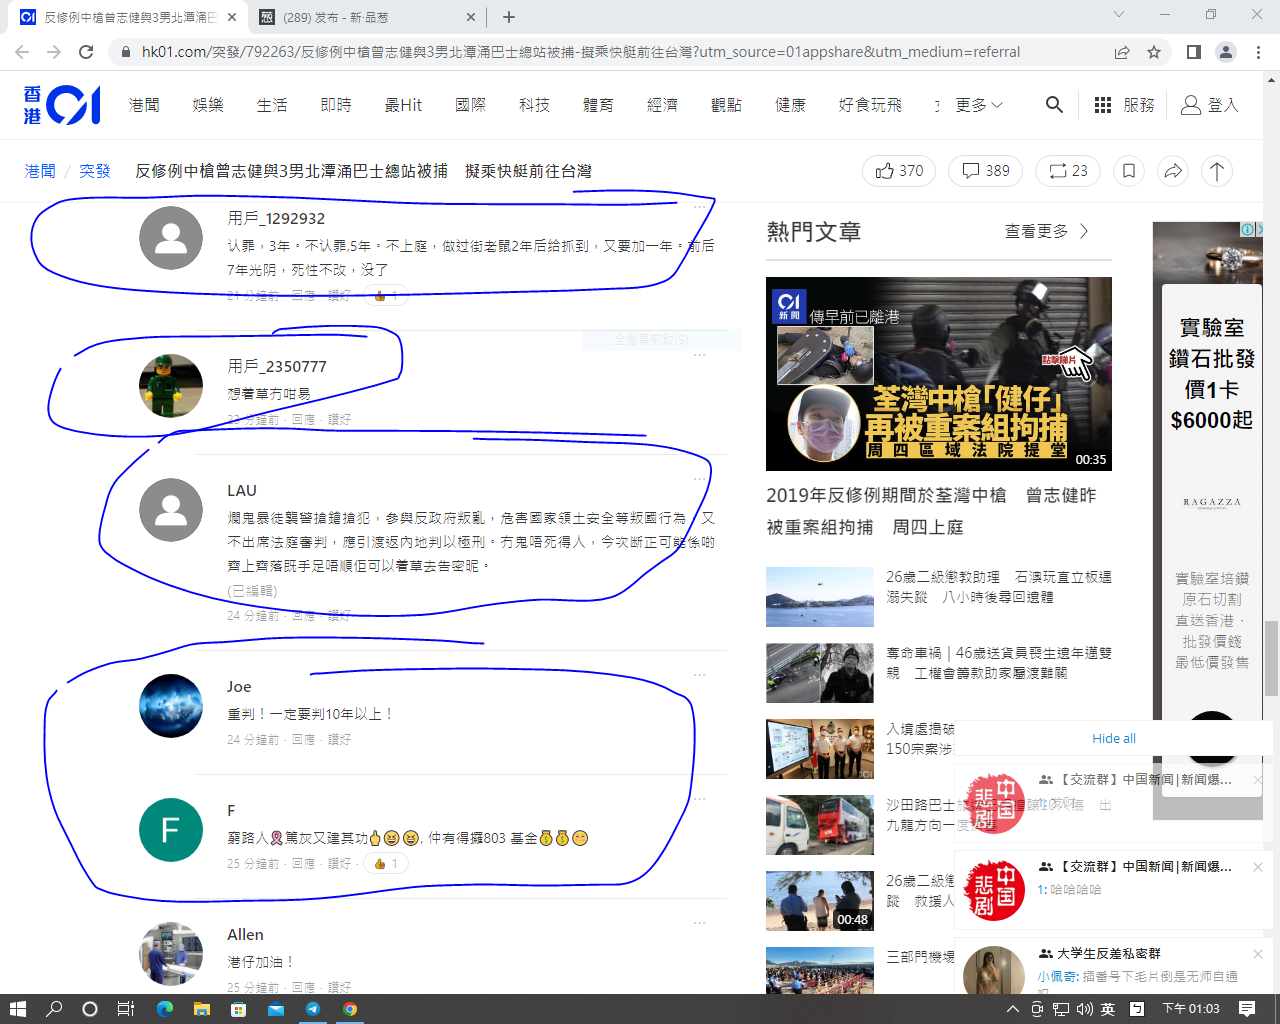The image size is (1280, 1024).
Task: Click Hide all notifications link
Action: [x=1114, y=738]
